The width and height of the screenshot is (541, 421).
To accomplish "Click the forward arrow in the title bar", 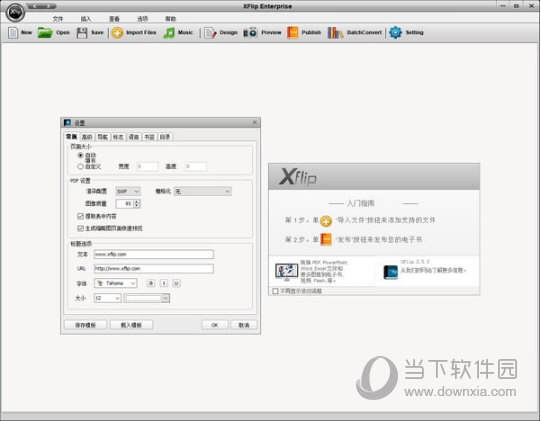I will click(x=50, y=6).
